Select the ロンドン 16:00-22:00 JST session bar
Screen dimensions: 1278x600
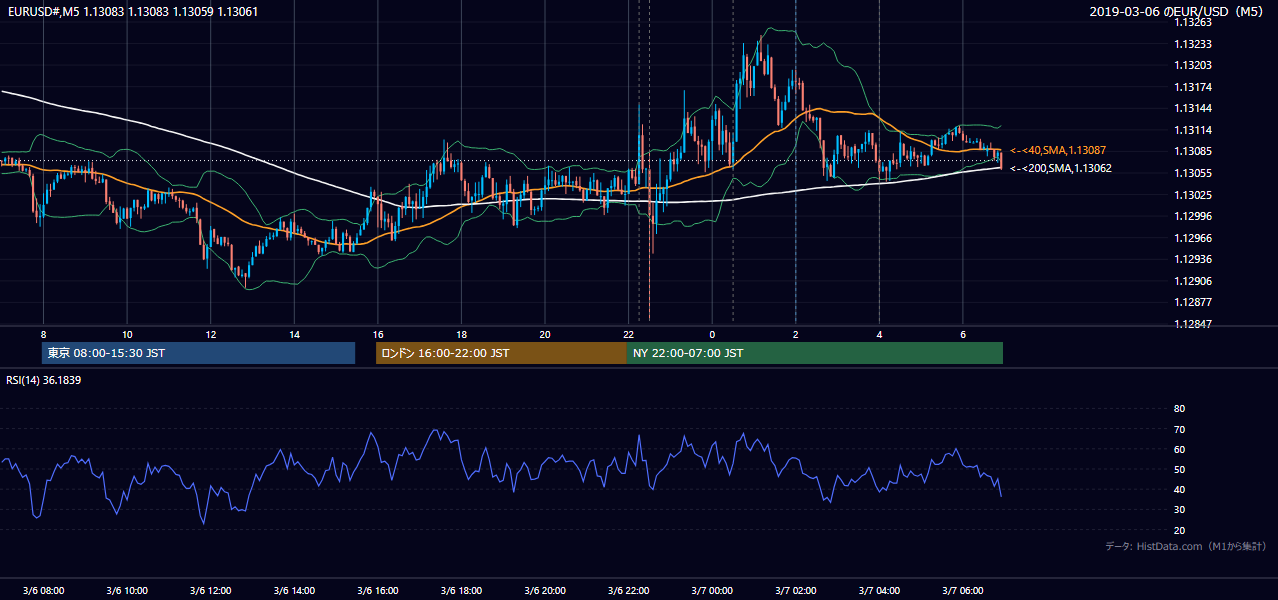(501, 353)
